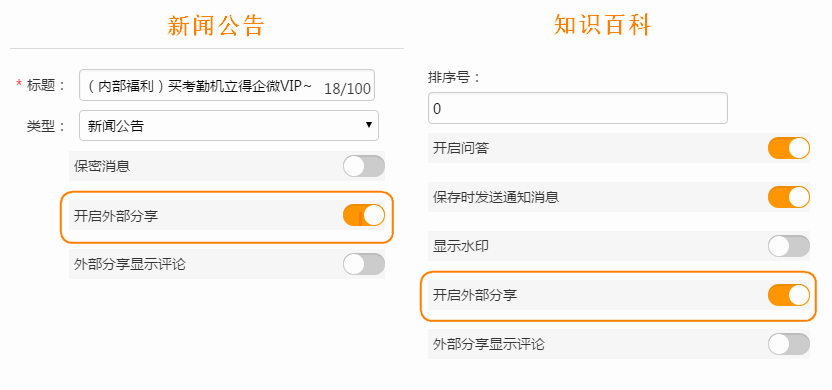The height and width of the screenshot is (390, 832).
Task: Enable the 显示水印 switch
Action: pyautogui.click(x=788, y=246)
